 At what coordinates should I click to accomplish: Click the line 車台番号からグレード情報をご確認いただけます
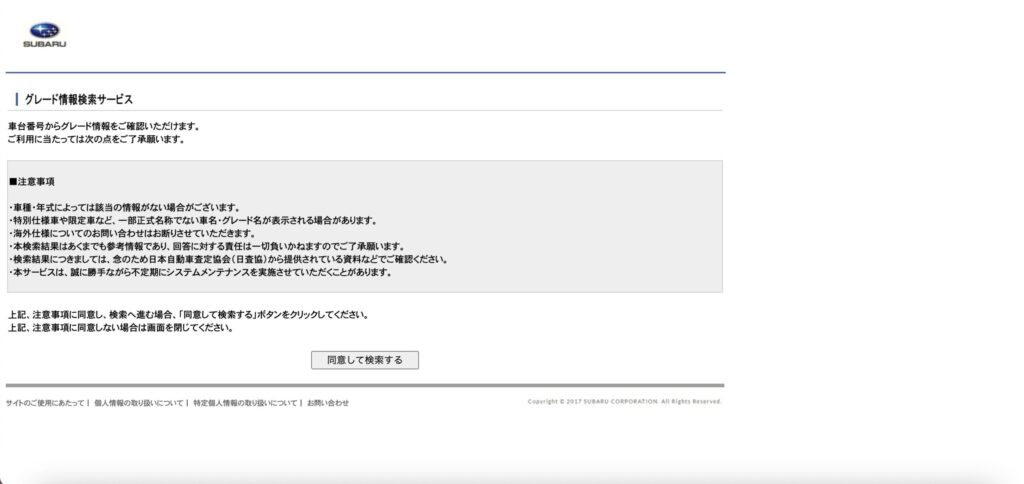click(x=104, y=126)
